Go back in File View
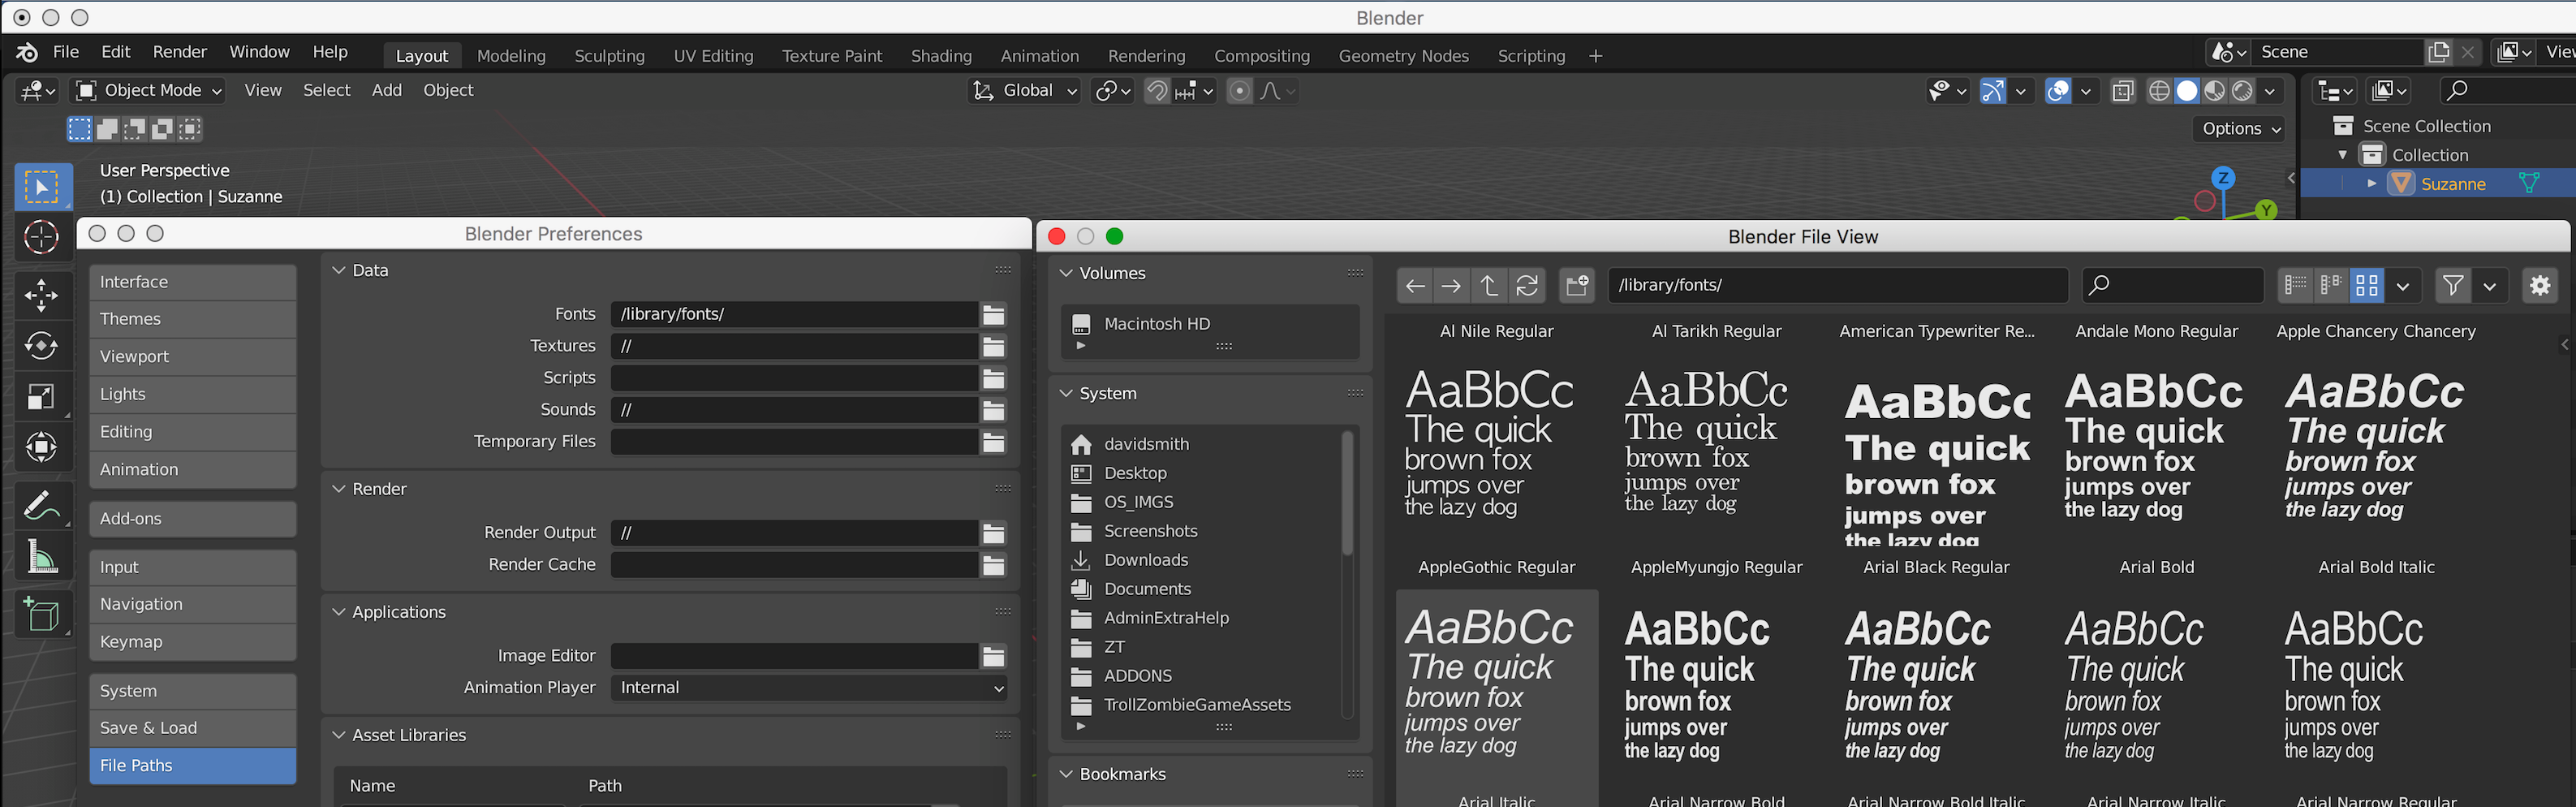Viewport: 2576px width, 807px height. tap(1415, 286)
